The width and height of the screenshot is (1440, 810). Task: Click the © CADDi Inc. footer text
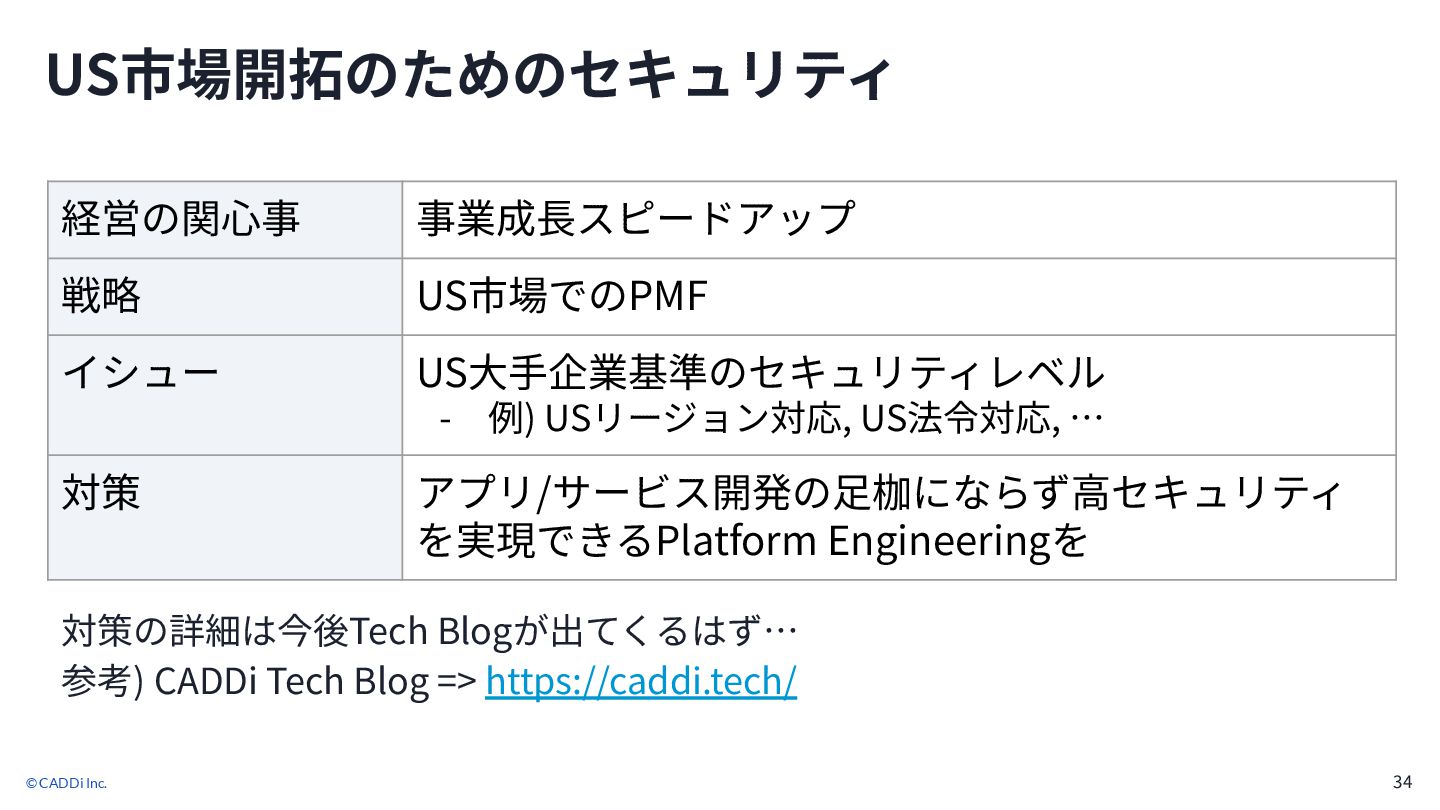point(67,783)
